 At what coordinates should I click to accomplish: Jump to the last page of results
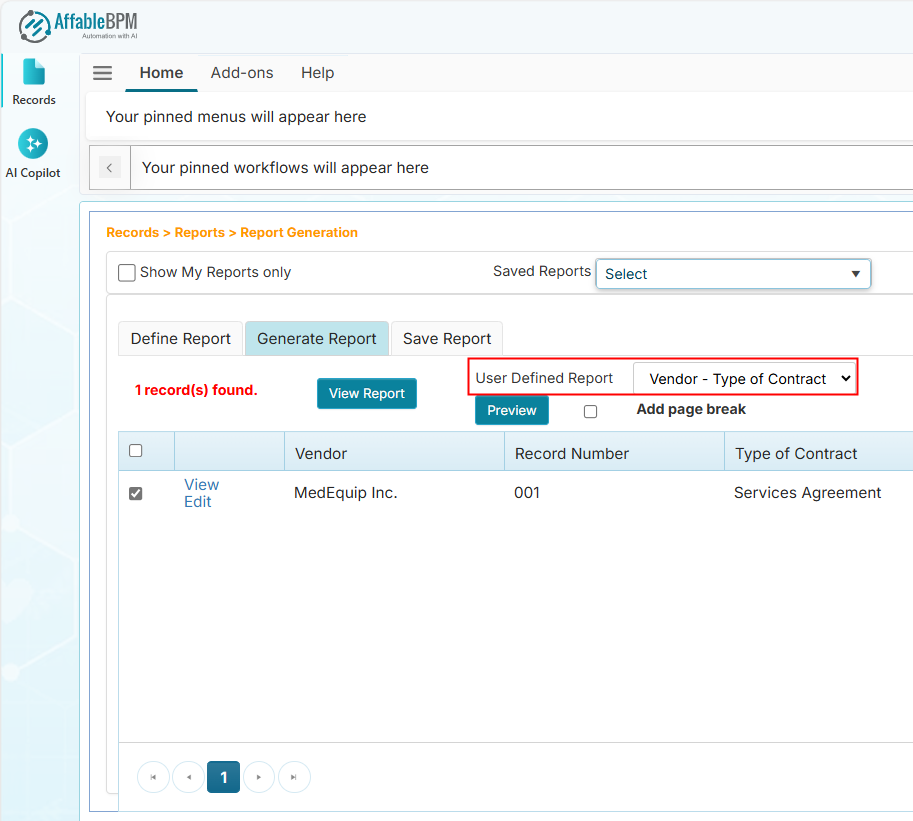294,777
